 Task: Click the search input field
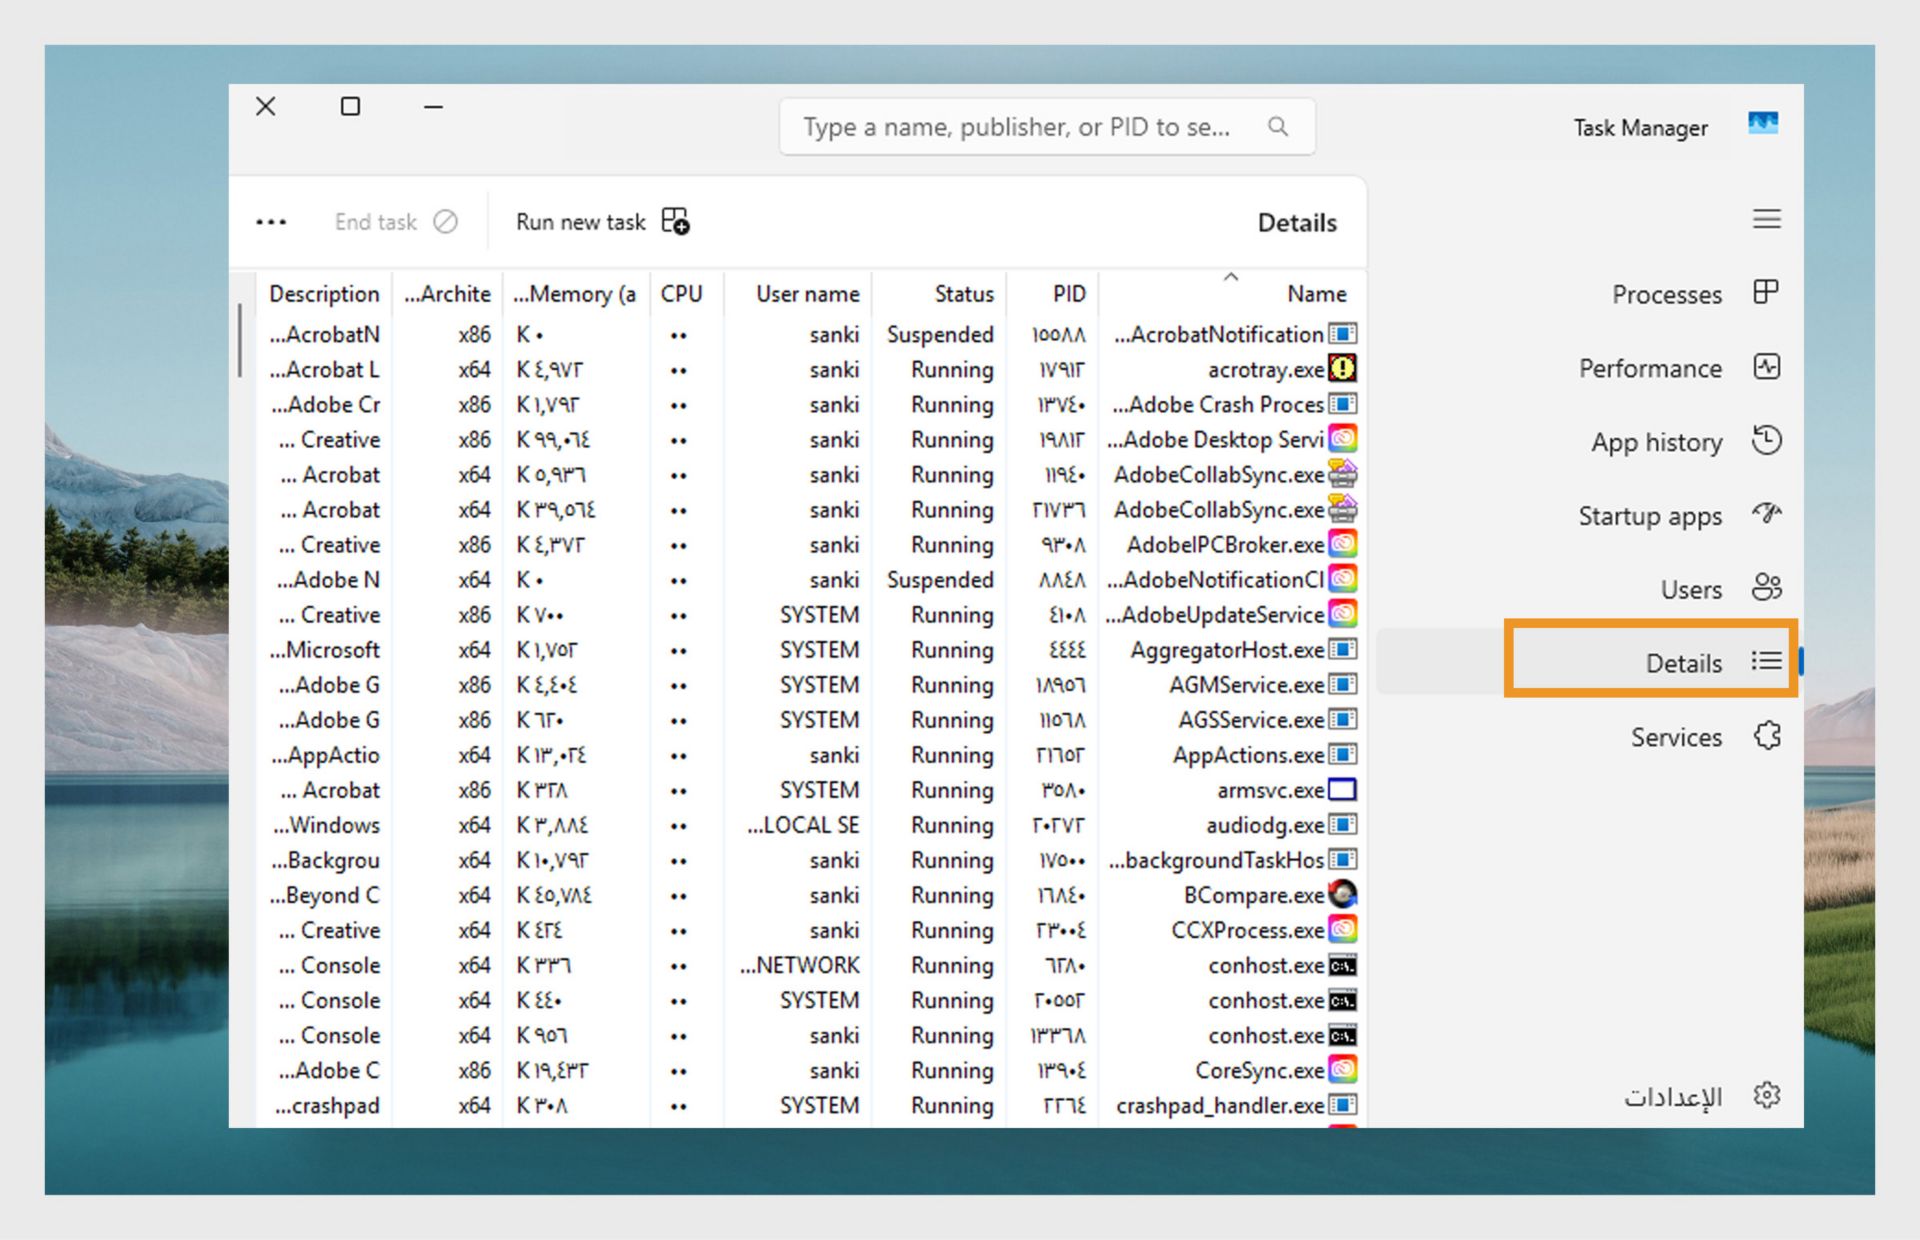(x=1015, y=127)
